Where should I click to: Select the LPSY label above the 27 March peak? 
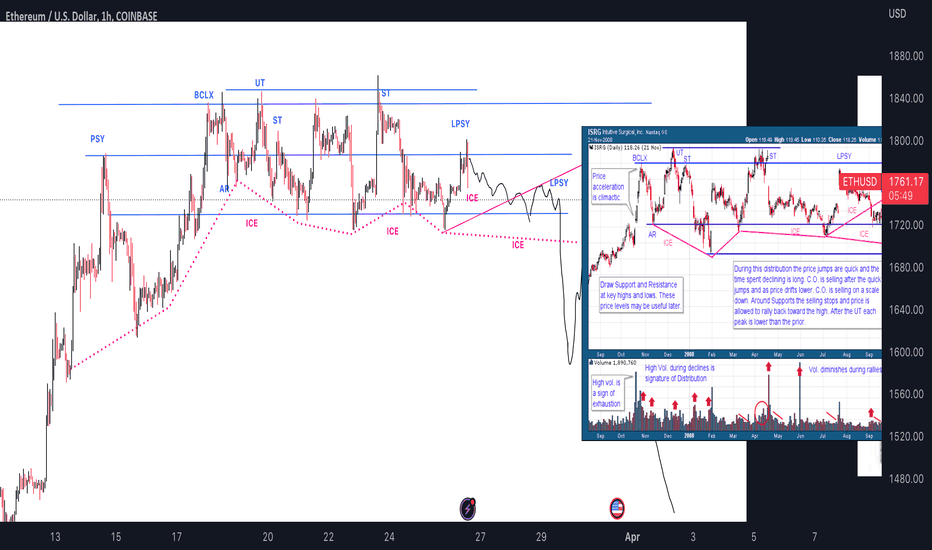[460, 124]
